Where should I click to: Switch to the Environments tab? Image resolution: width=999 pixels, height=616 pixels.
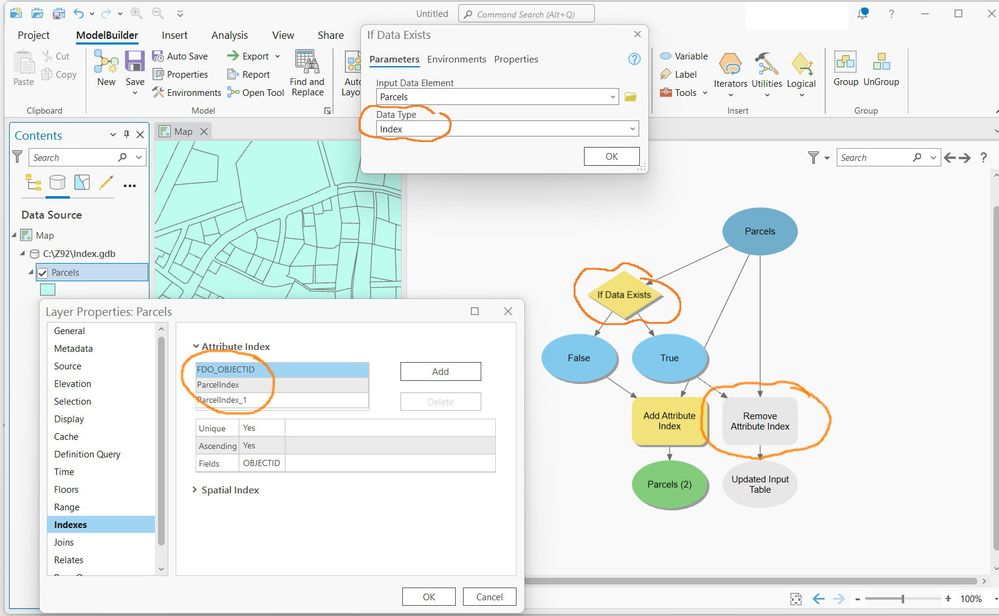pos(456,59)
